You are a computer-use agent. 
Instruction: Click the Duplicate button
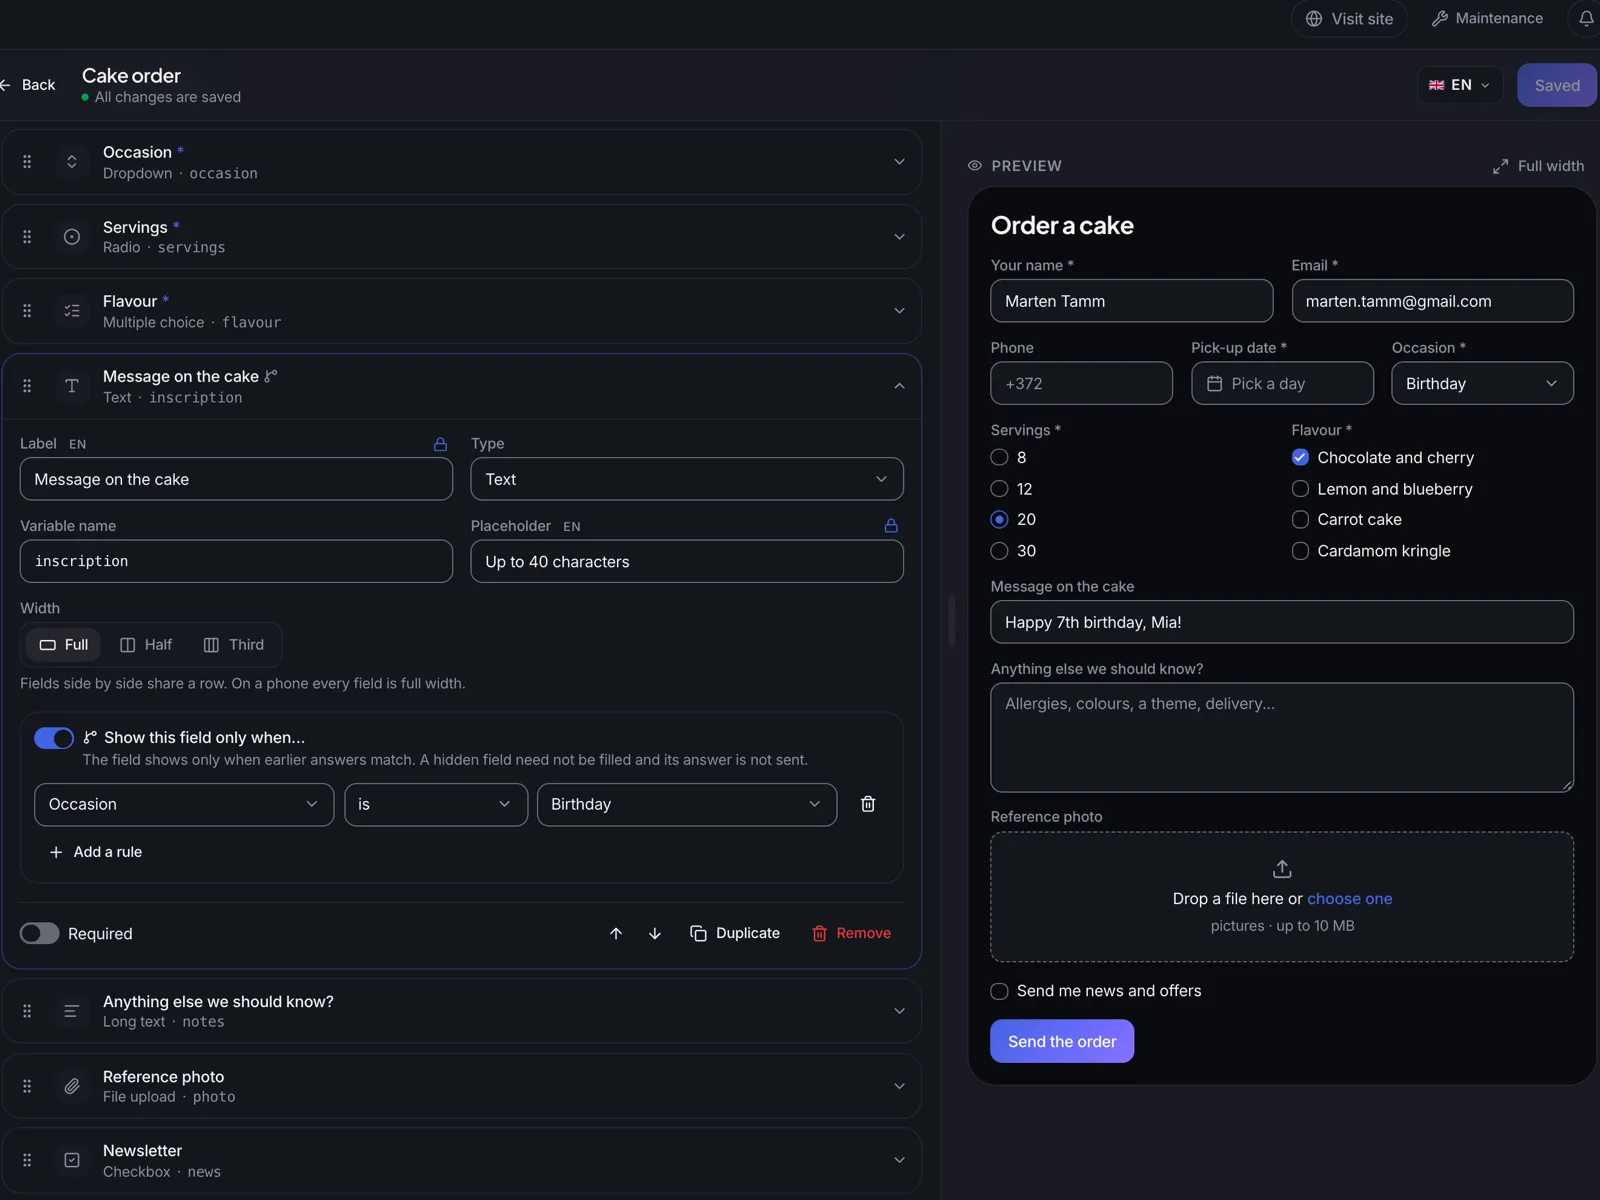click(735, 933)
